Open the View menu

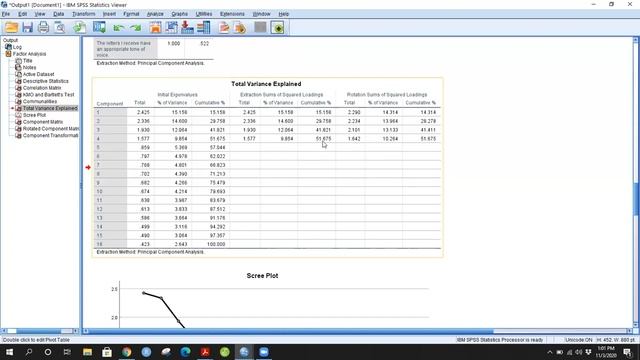click(x=40, y=14)
